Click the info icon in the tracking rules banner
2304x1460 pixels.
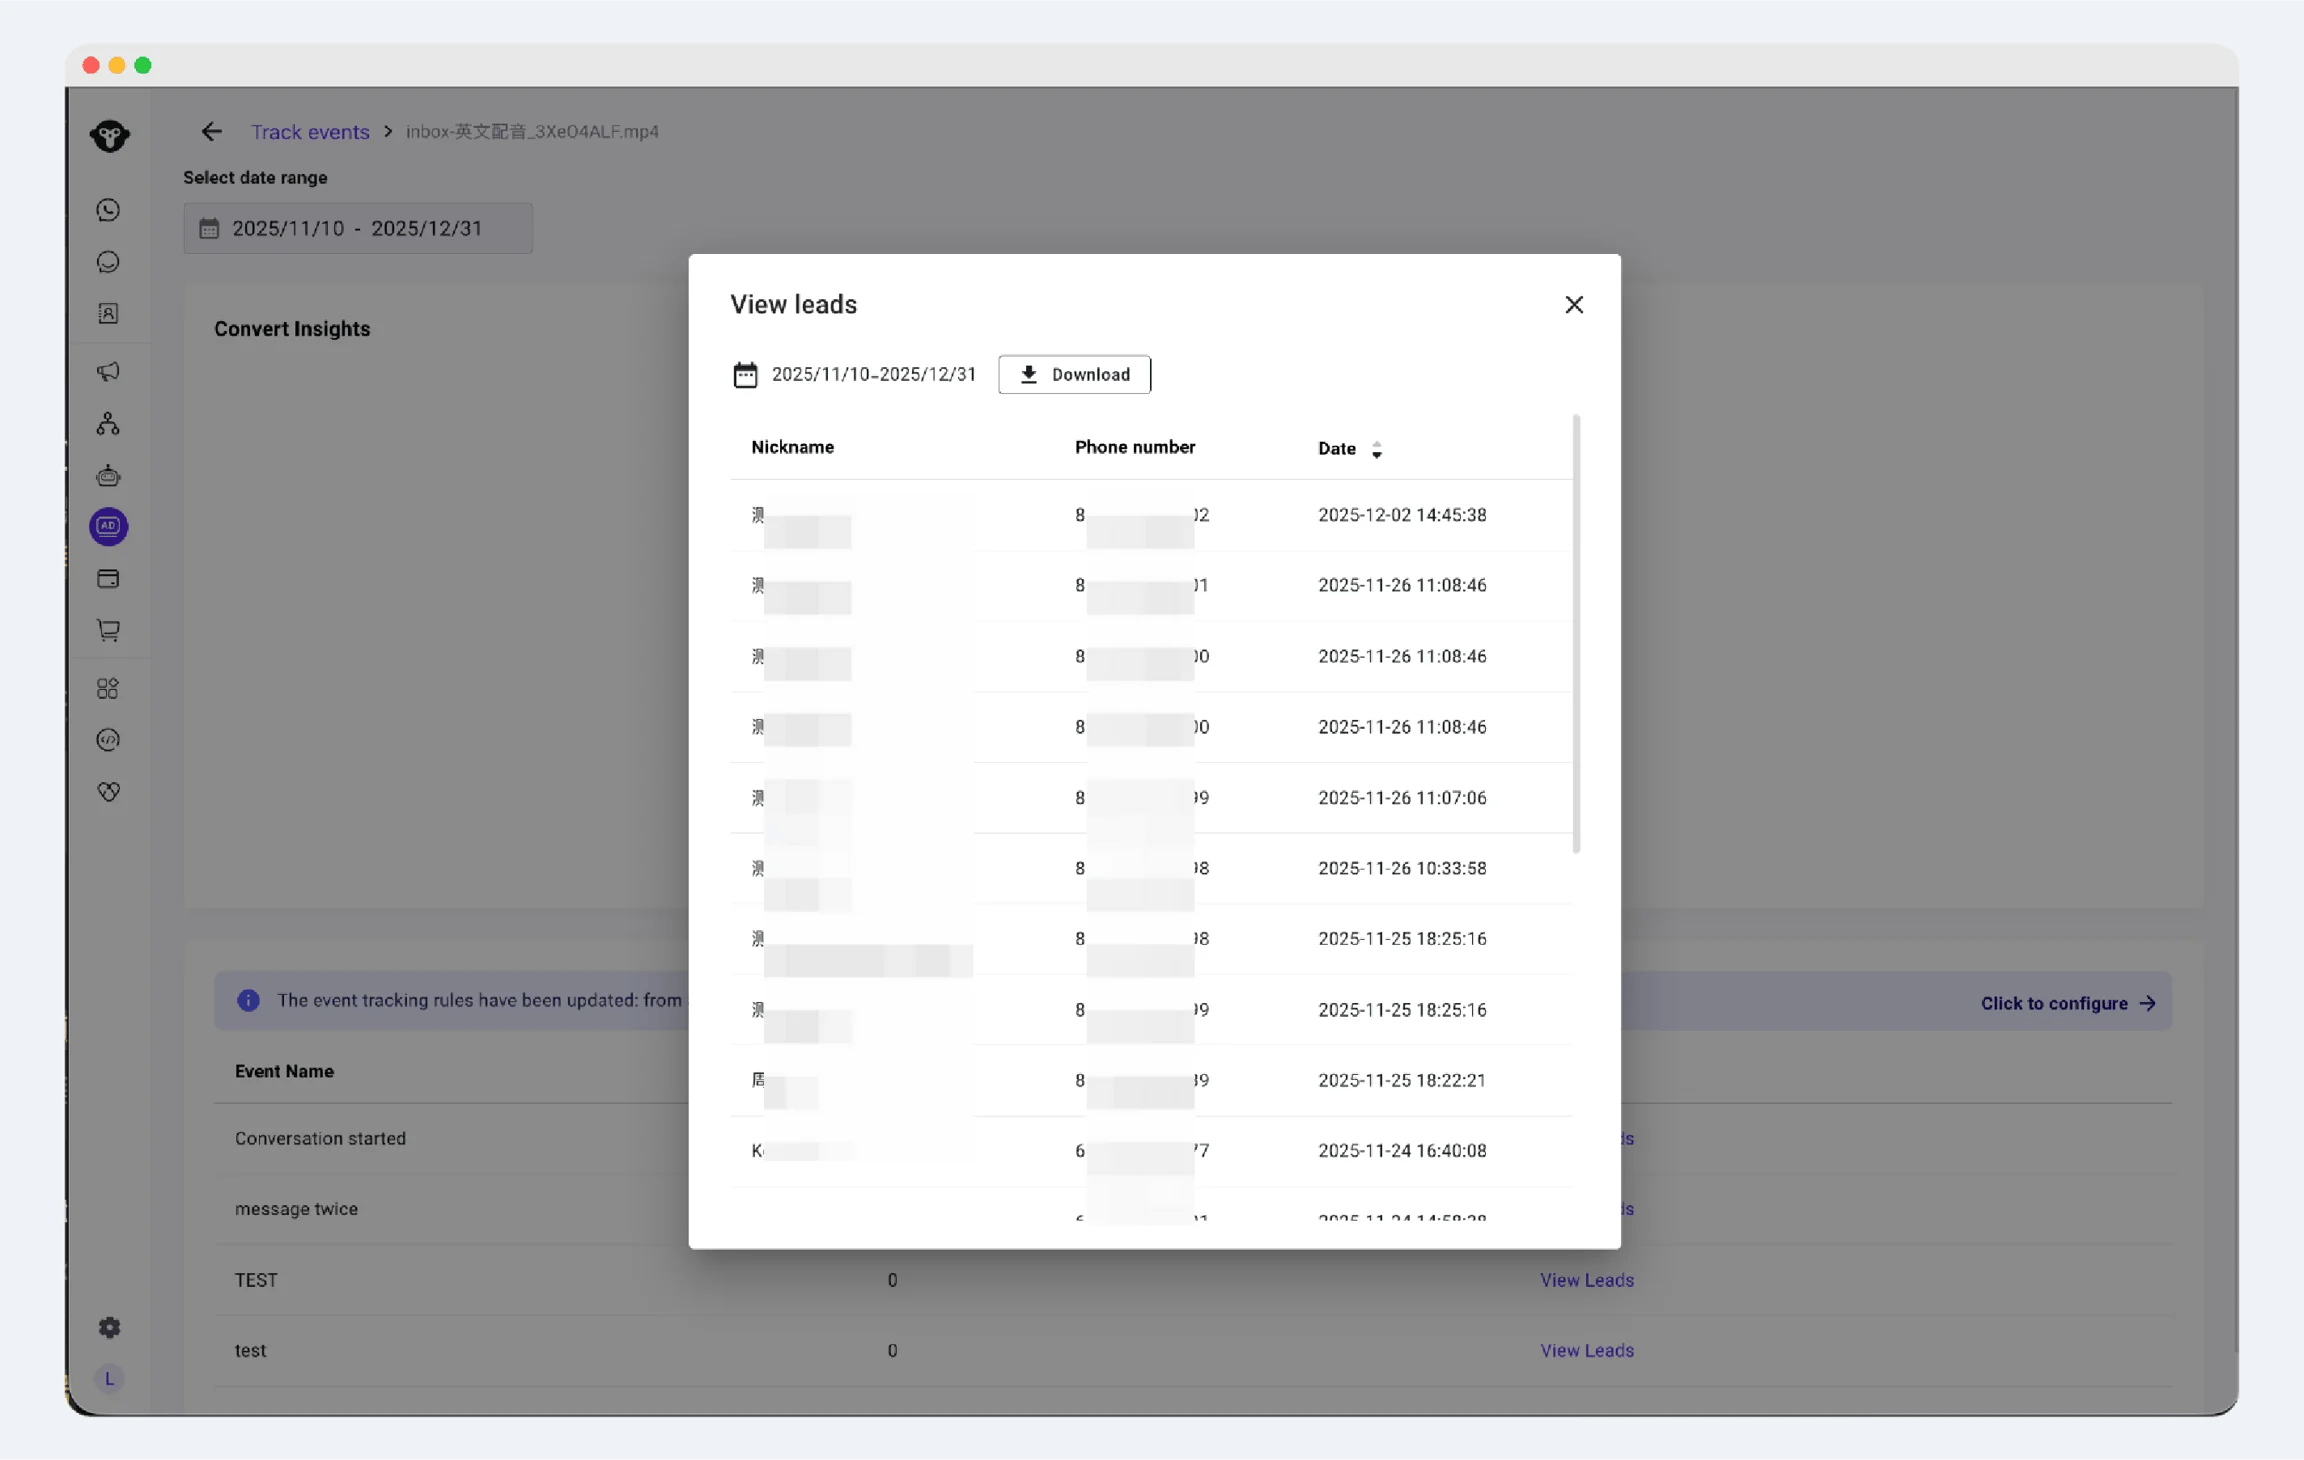[248, 1001]
